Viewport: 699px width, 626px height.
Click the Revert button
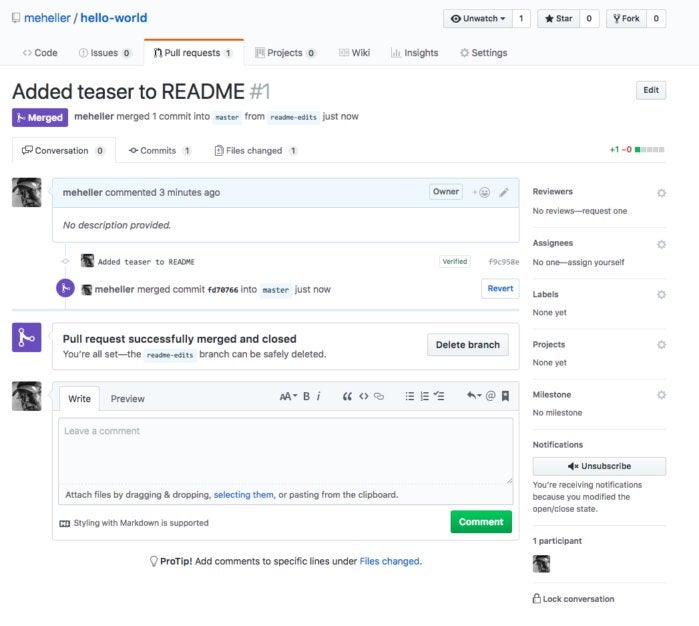pyautogui.click(x=500, y=288)
